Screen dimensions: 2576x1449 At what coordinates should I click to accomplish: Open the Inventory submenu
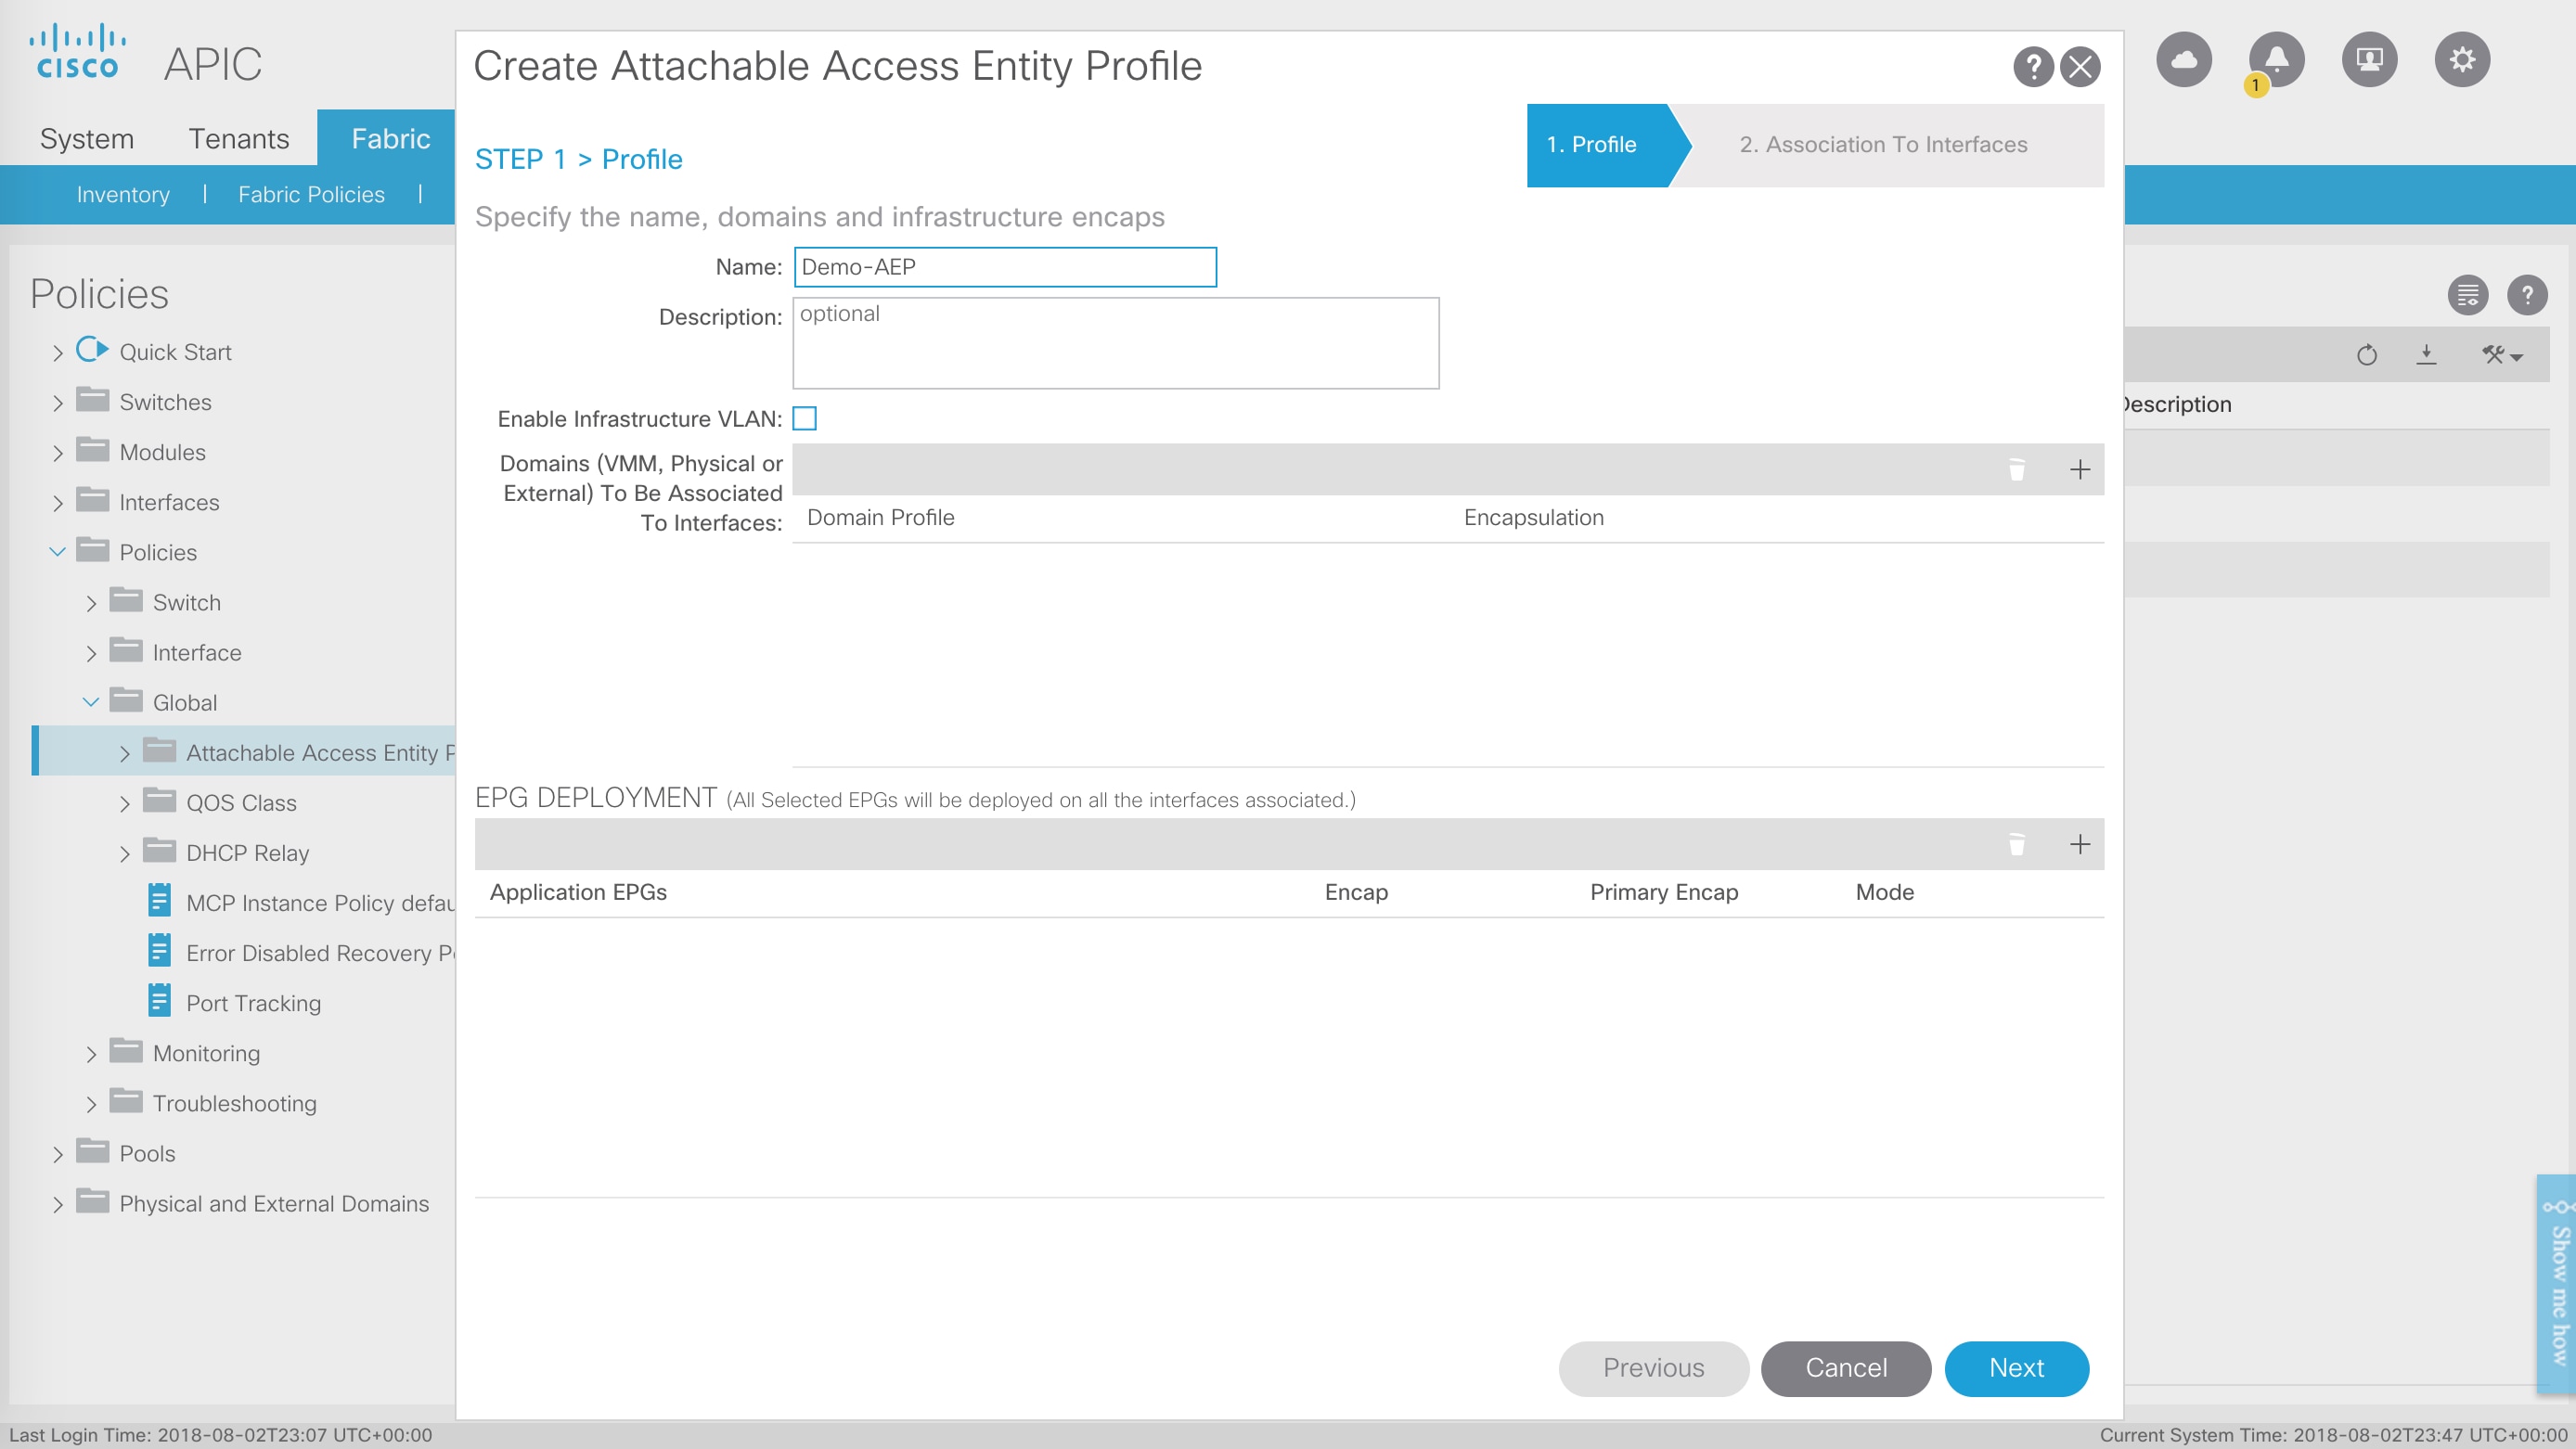(123, 195)
